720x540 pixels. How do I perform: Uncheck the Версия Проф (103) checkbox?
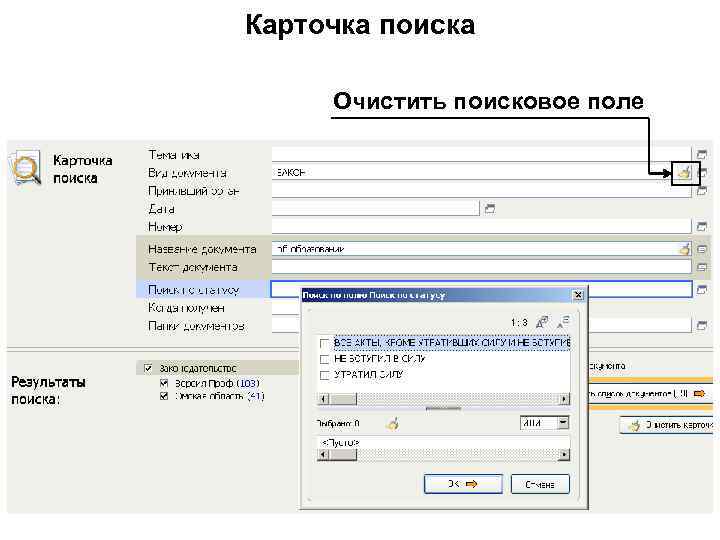164,383
